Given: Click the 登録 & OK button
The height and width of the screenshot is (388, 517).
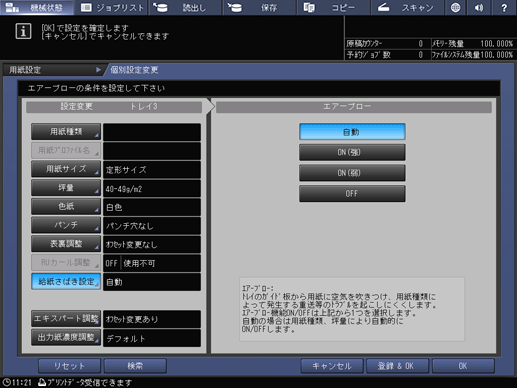Looking at the screenshot, I should (x=397, y=366).
